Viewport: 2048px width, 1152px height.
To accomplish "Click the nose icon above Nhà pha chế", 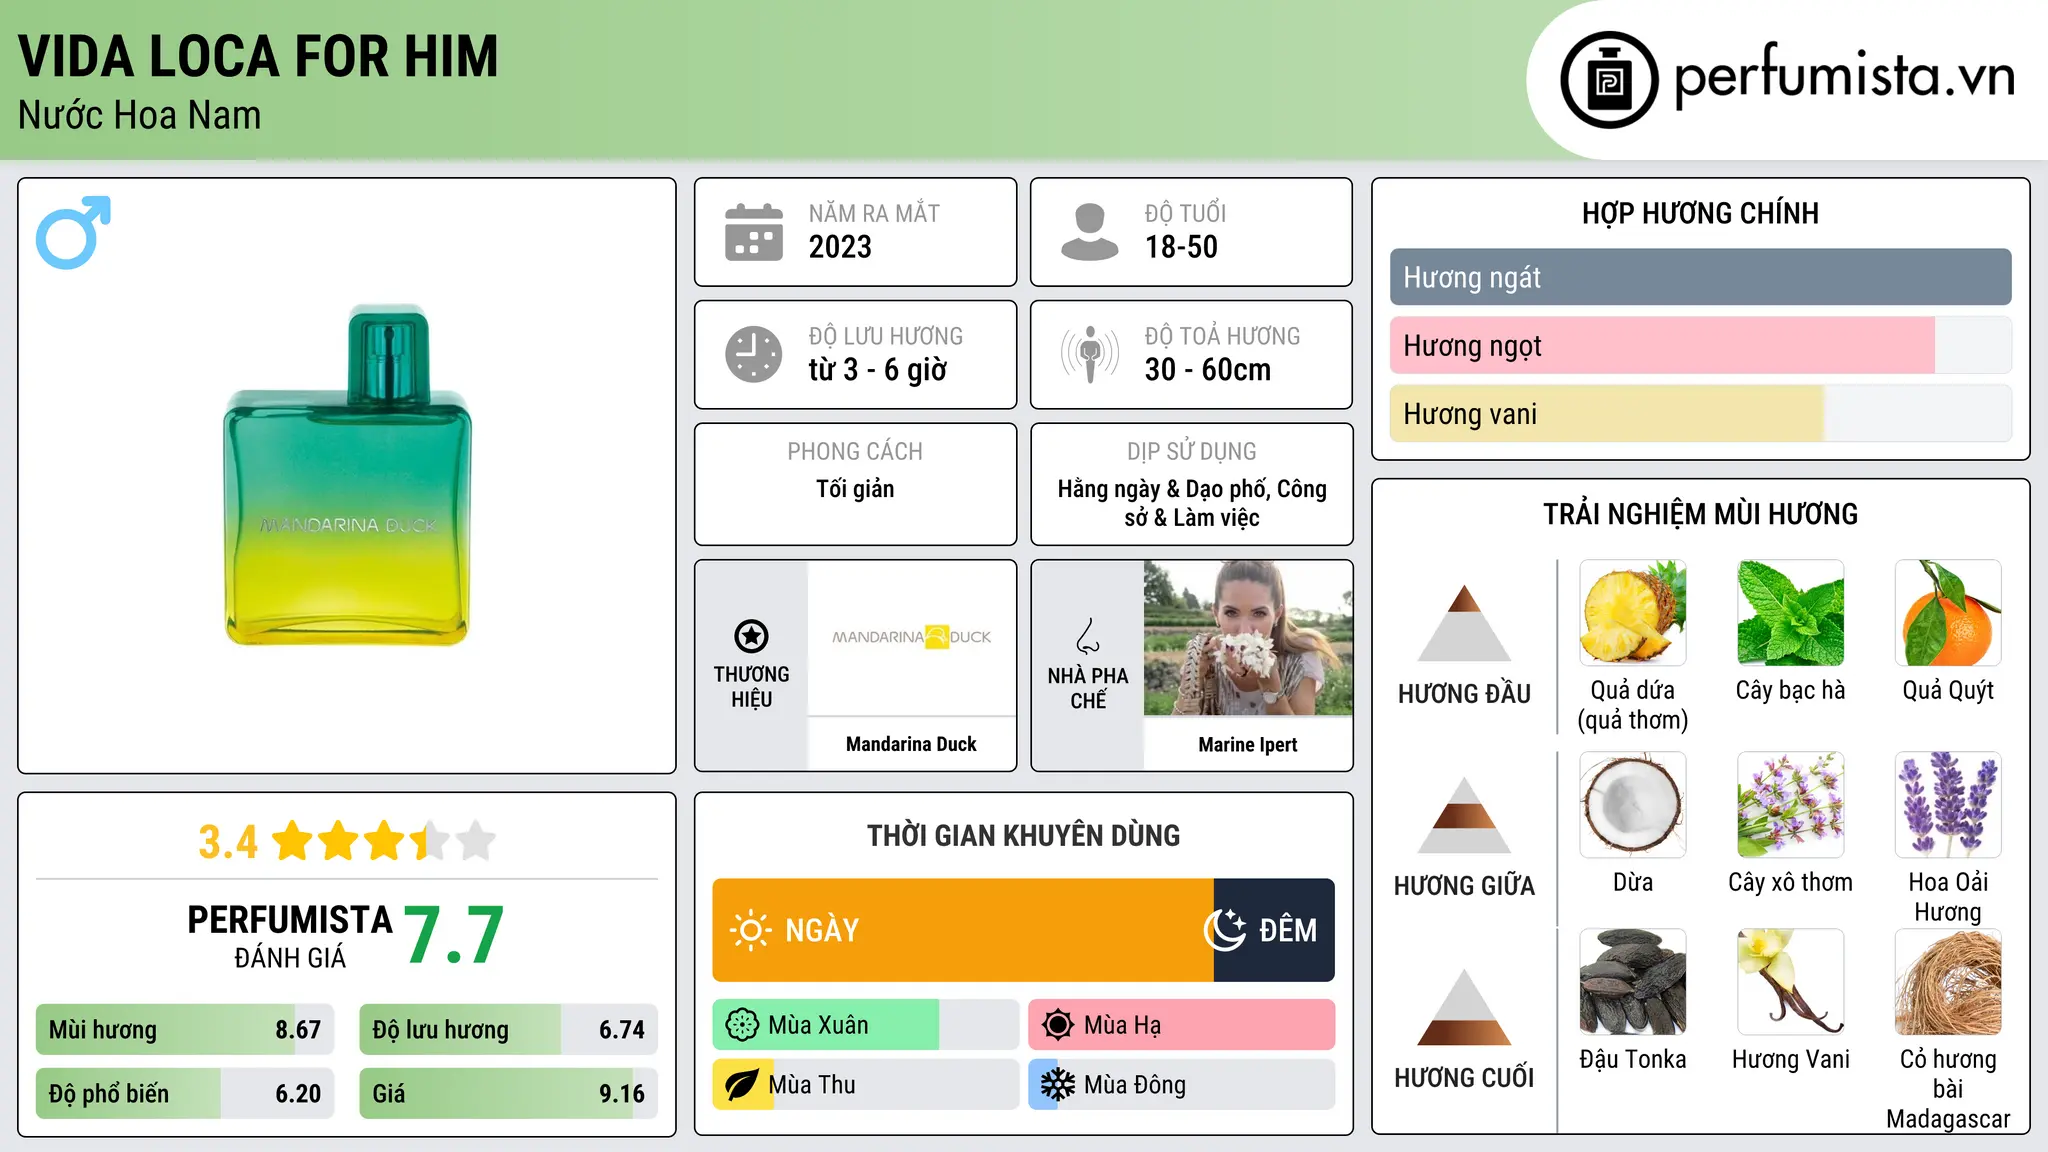I will pyautogui.click(x=1088, y=636).
